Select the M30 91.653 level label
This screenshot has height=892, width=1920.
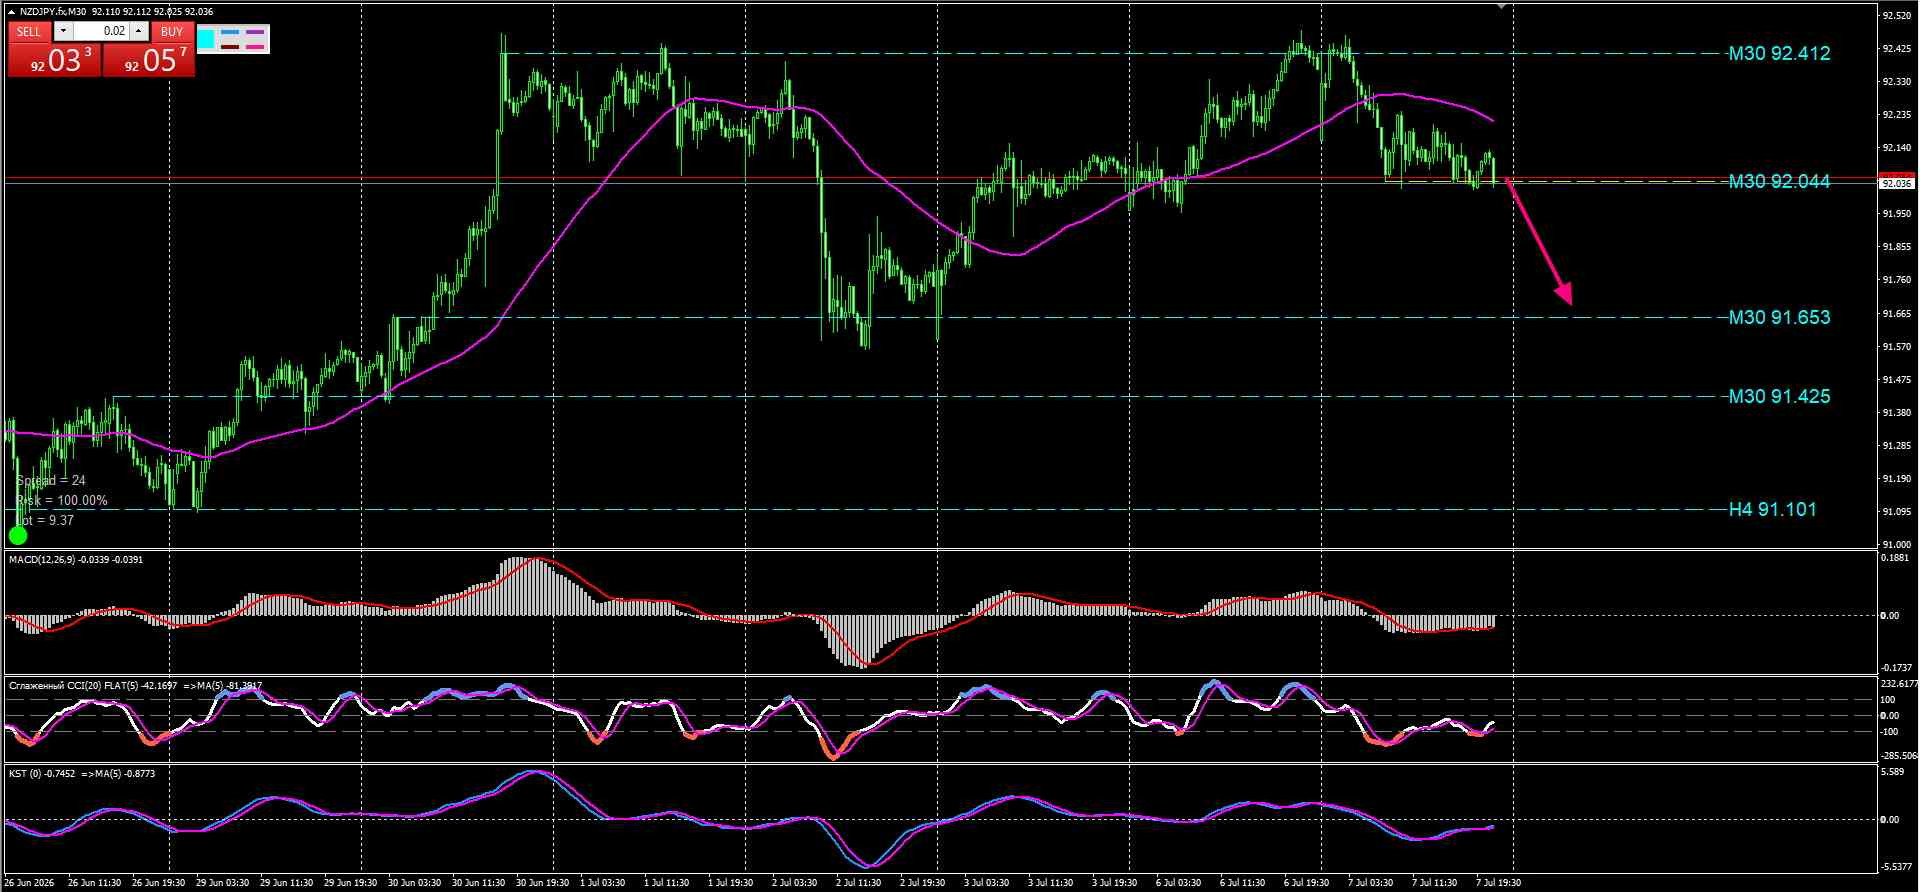[x=1779, y=318]
